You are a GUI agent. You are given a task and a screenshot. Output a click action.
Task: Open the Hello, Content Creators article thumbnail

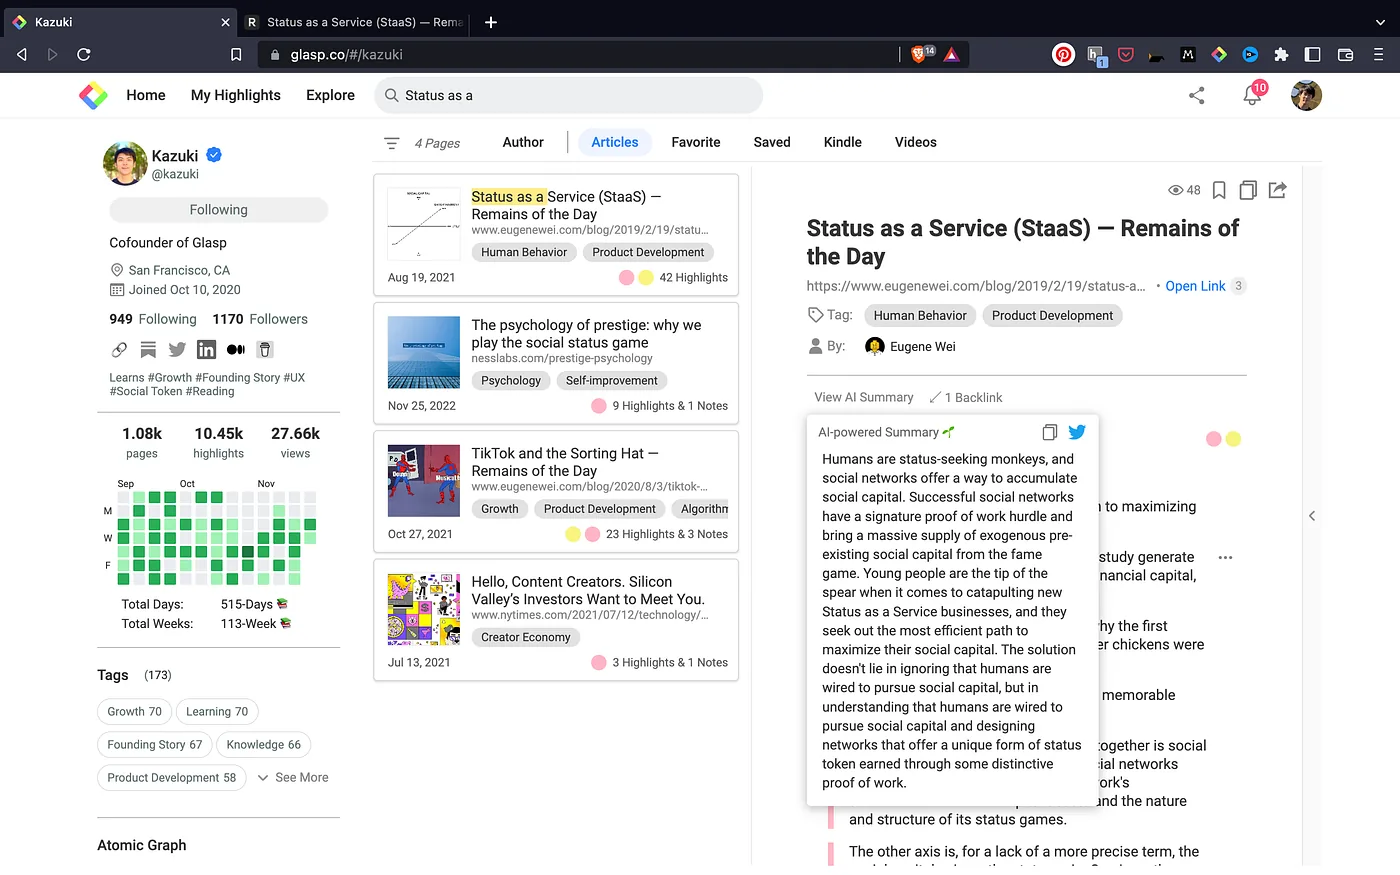pyautogui.click(x=423, y=609)
